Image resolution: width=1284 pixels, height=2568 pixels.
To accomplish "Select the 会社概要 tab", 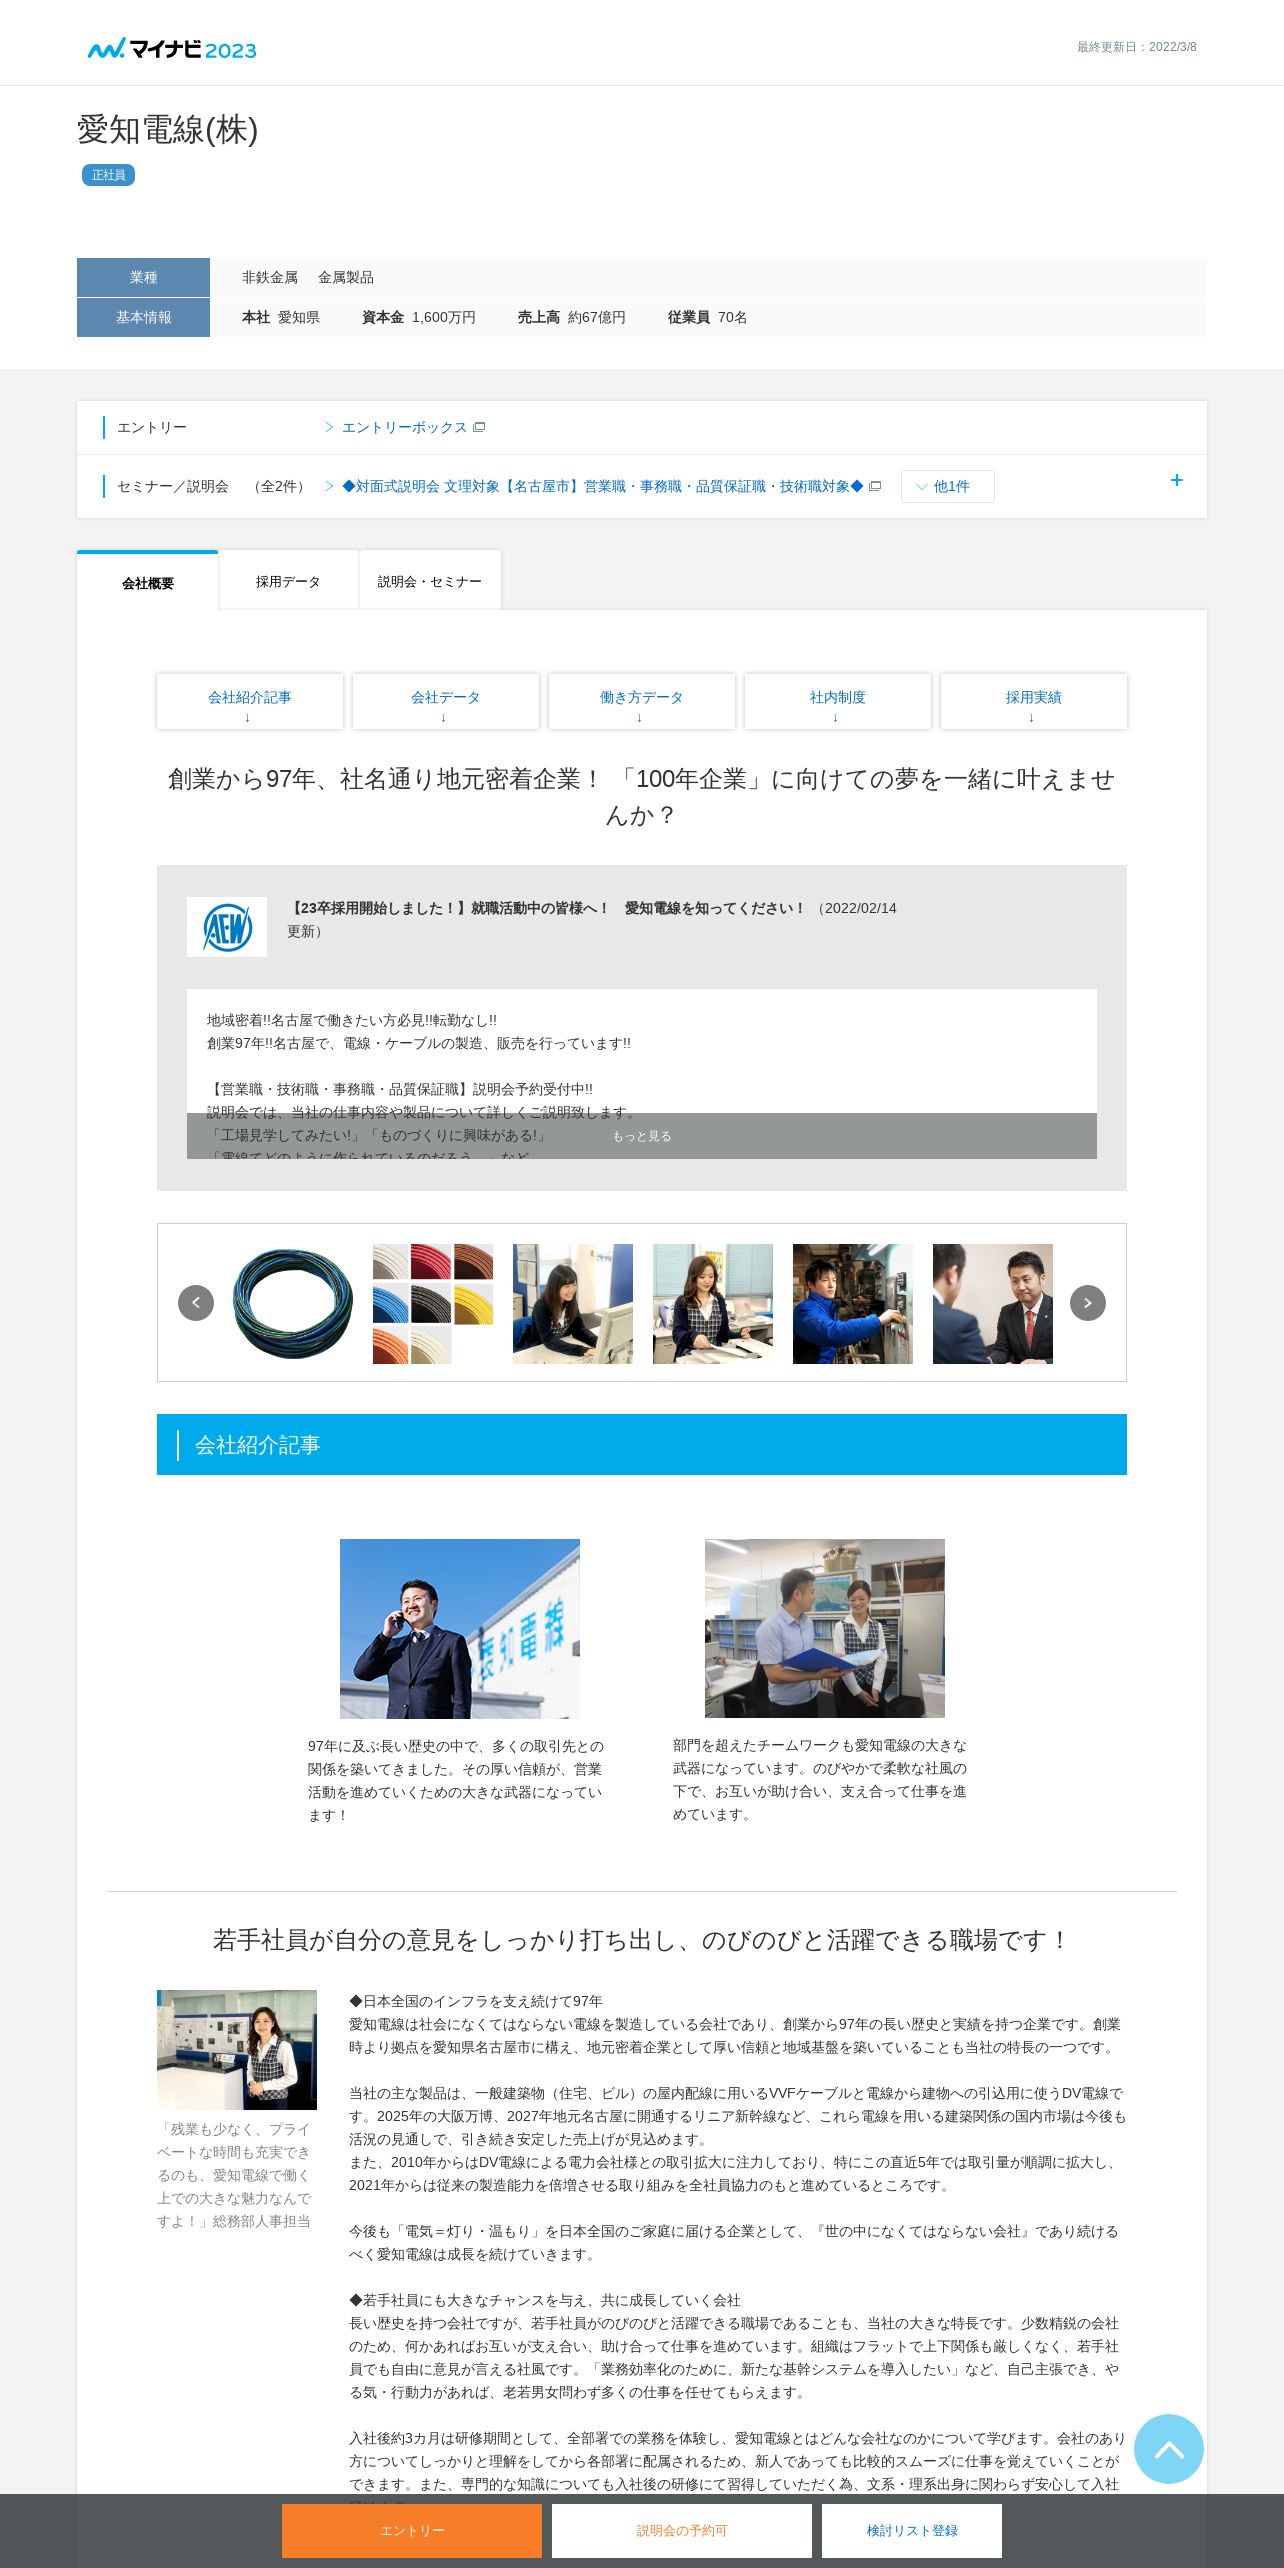I will coord(148,582).
